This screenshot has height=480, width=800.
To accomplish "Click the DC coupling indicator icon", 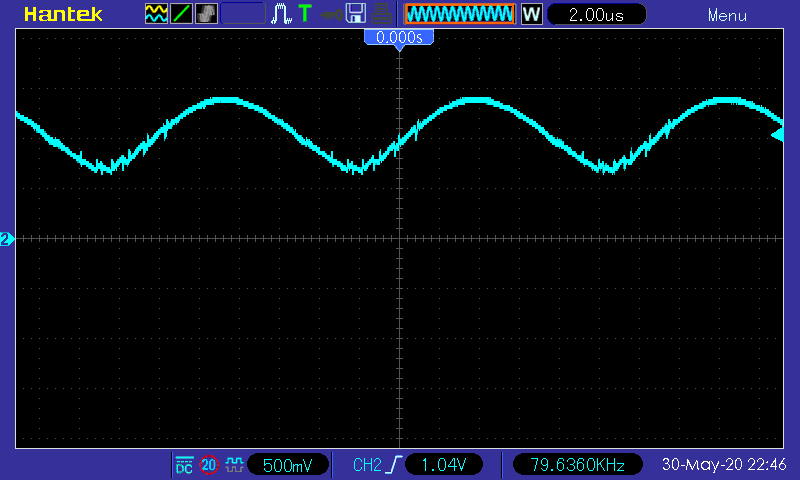I will pyautogui.click(x=184, y=465).
